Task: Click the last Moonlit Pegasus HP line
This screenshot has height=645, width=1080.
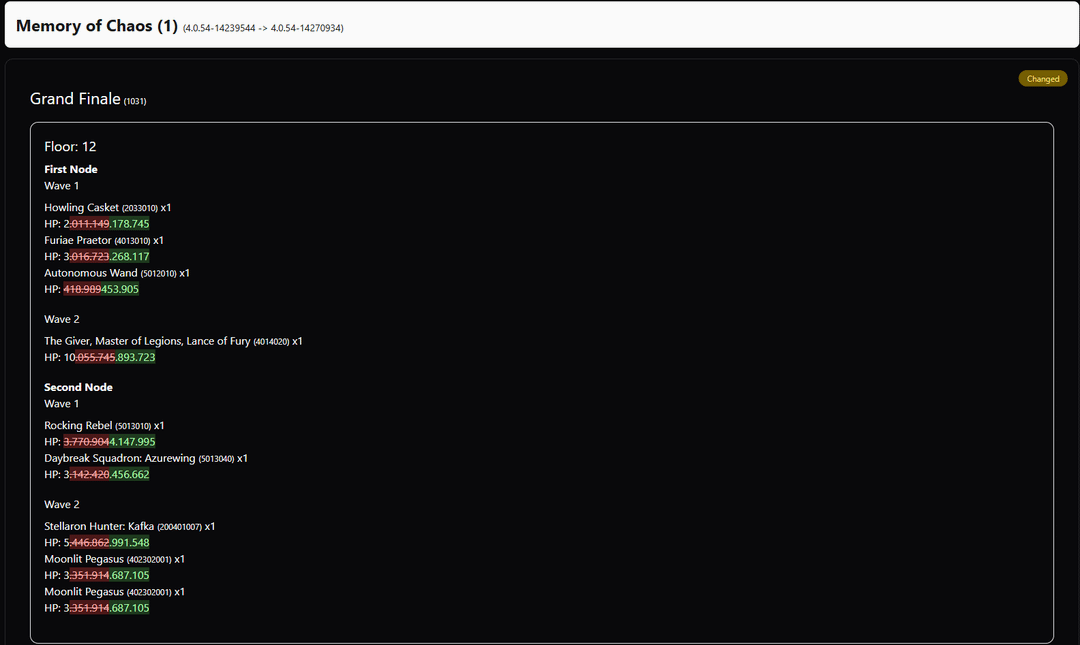Action: (x=96, y=608)
